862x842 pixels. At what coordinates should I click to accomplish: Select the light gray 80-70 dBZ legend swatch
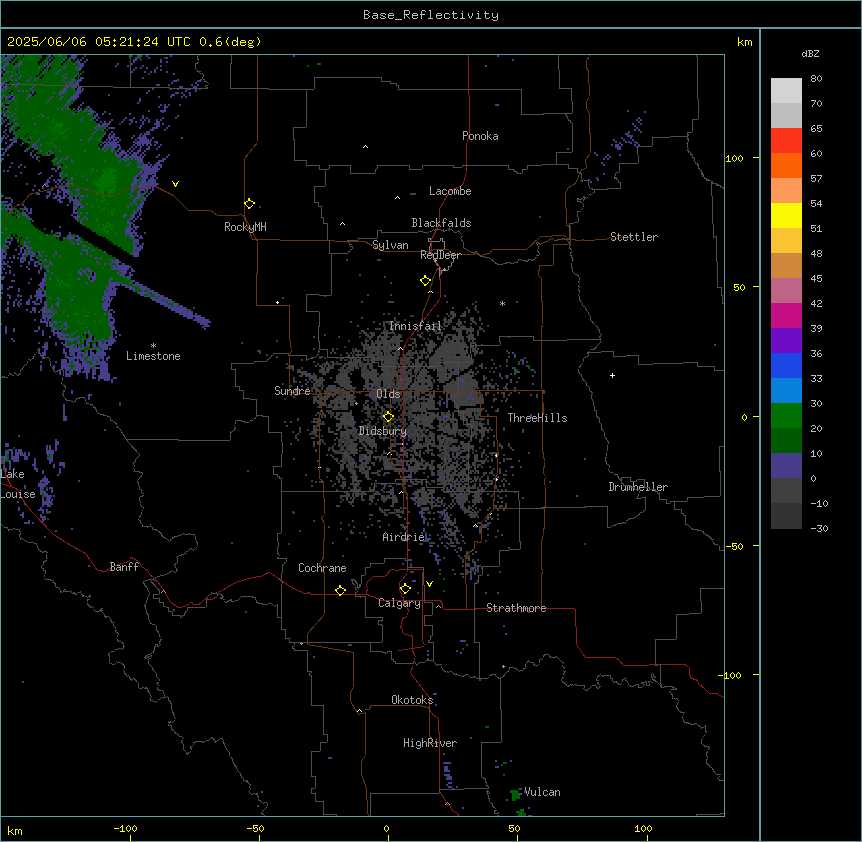(x=786, y=91)
